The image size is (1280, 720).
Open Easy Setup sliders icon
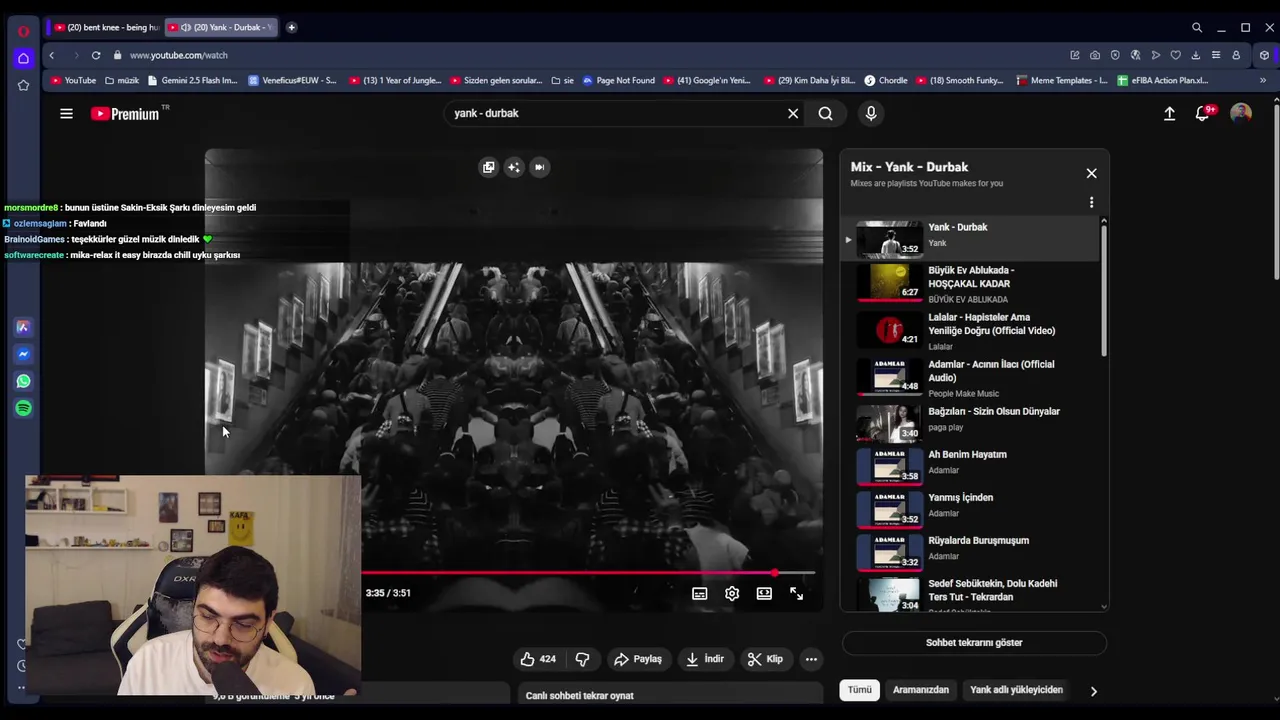coord(1215,55)
